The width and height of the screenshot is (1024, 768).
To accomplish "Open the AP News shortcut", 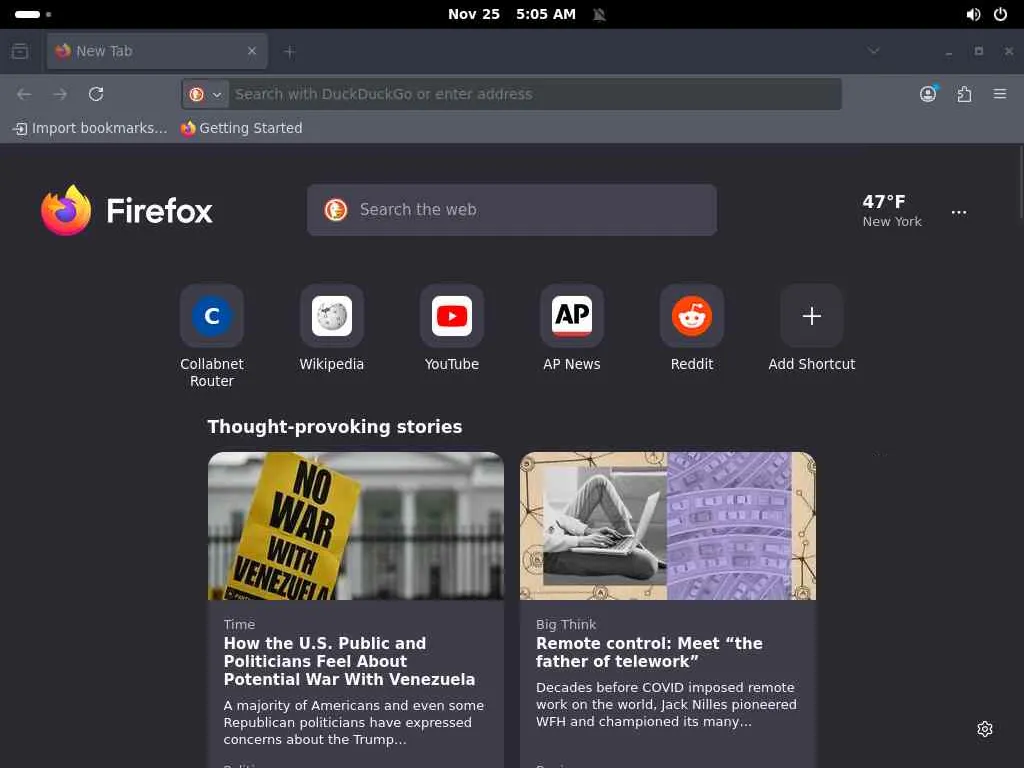I will pos(572,328).
